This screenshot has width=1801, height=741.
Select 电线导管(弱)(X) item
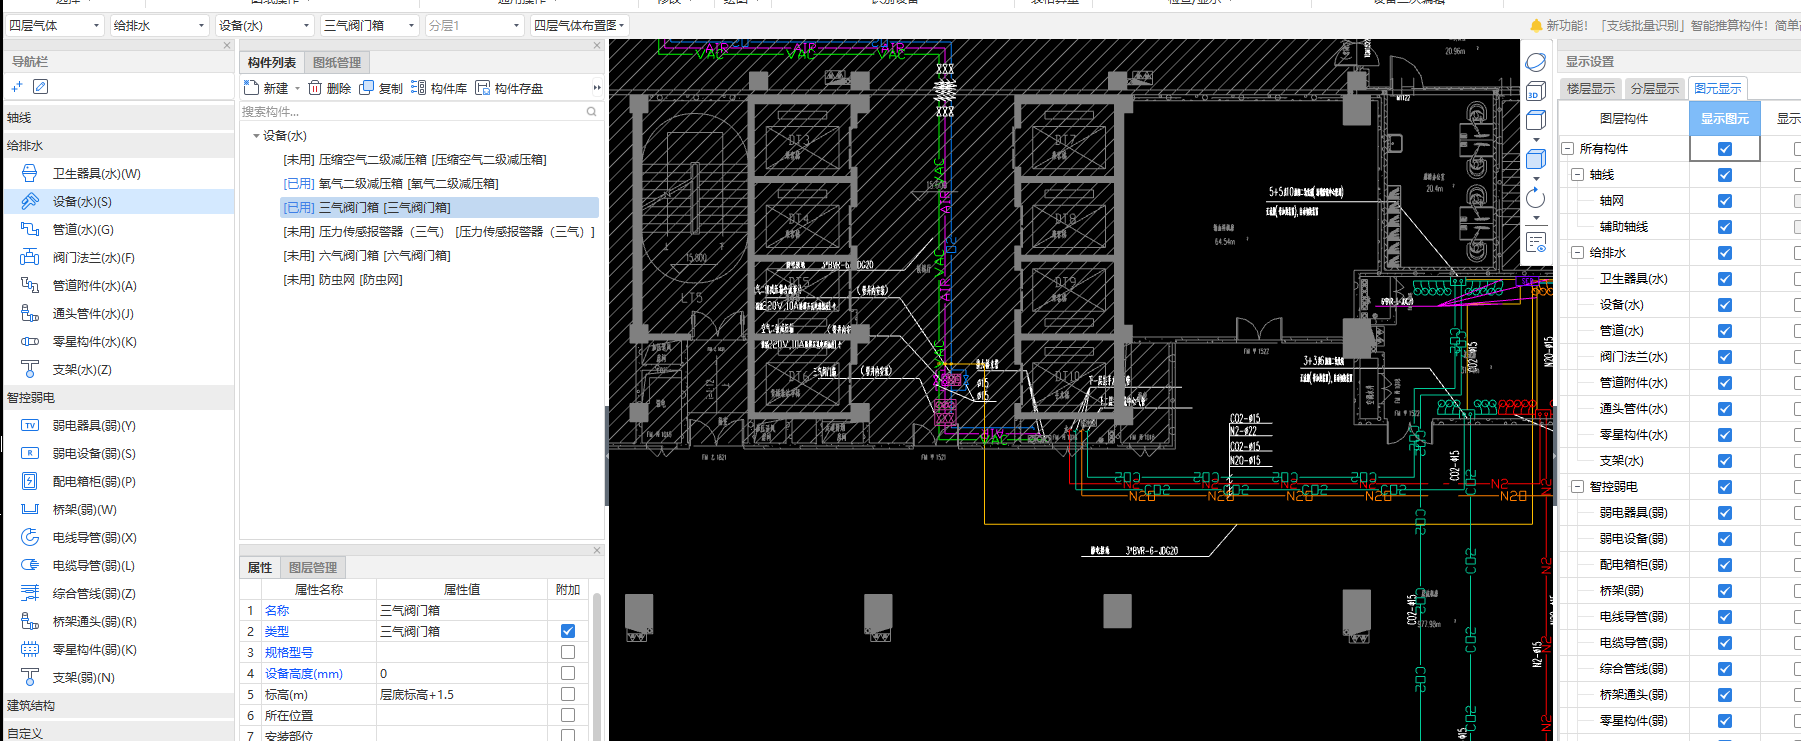[x=94, y=537]
